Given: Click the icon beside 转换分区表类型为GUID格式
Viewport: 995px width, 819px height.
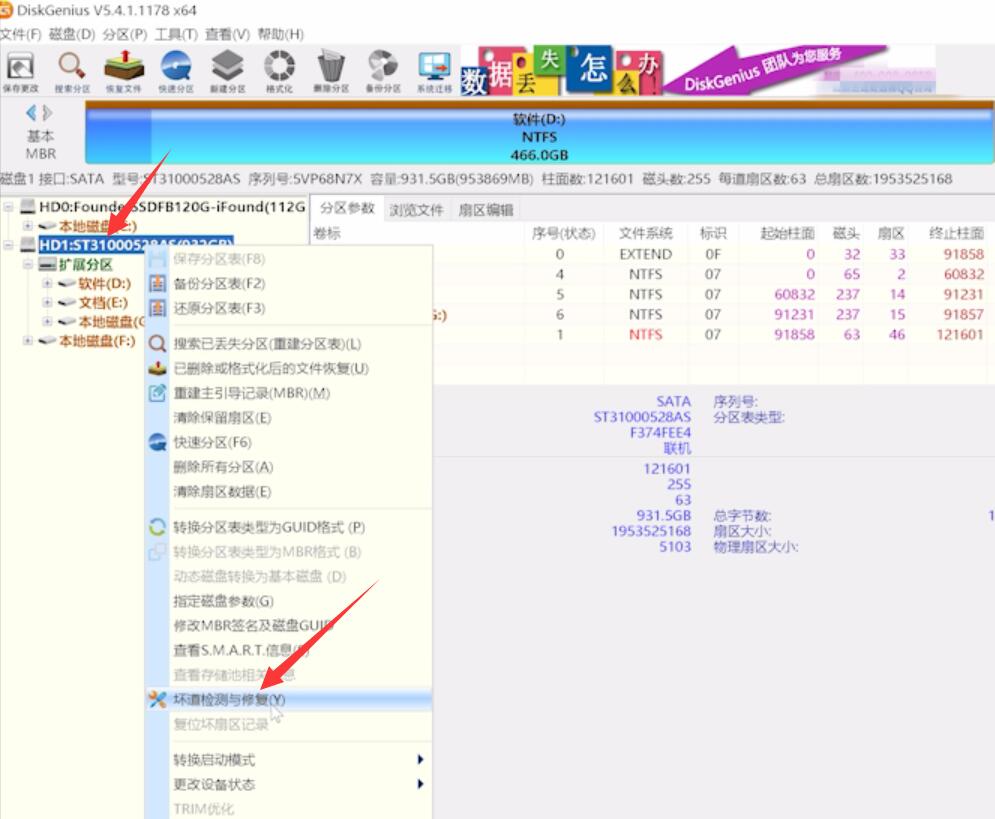Looking at the screenshot, I should pyautogui.click(x=157, y=527).
